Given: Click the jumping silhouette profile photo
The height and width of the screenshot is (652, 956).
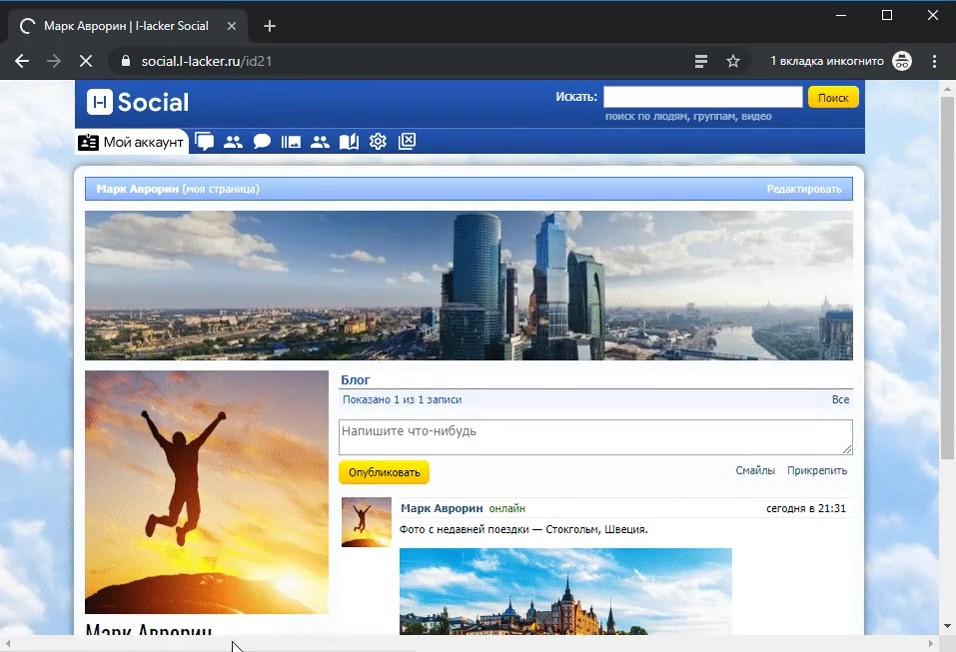Looking at the screenshot, I should (x=206, y=492).
